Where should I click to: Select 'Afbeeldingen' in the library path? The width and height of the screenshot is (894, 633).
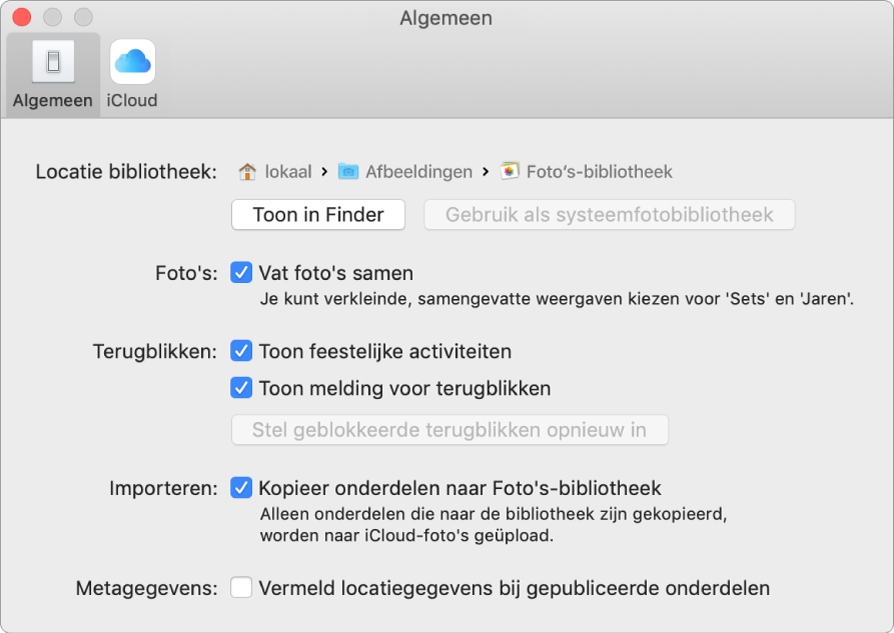point(420,170)
